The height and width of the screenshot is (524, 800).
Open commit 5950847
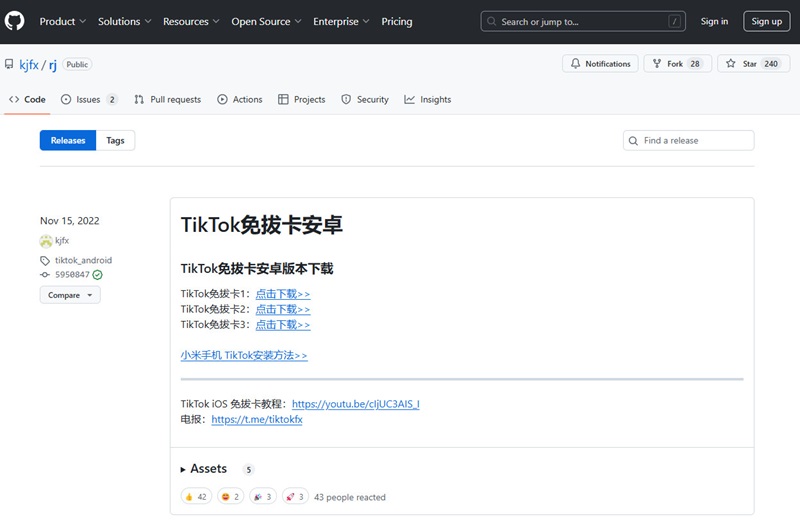point(72,275)
